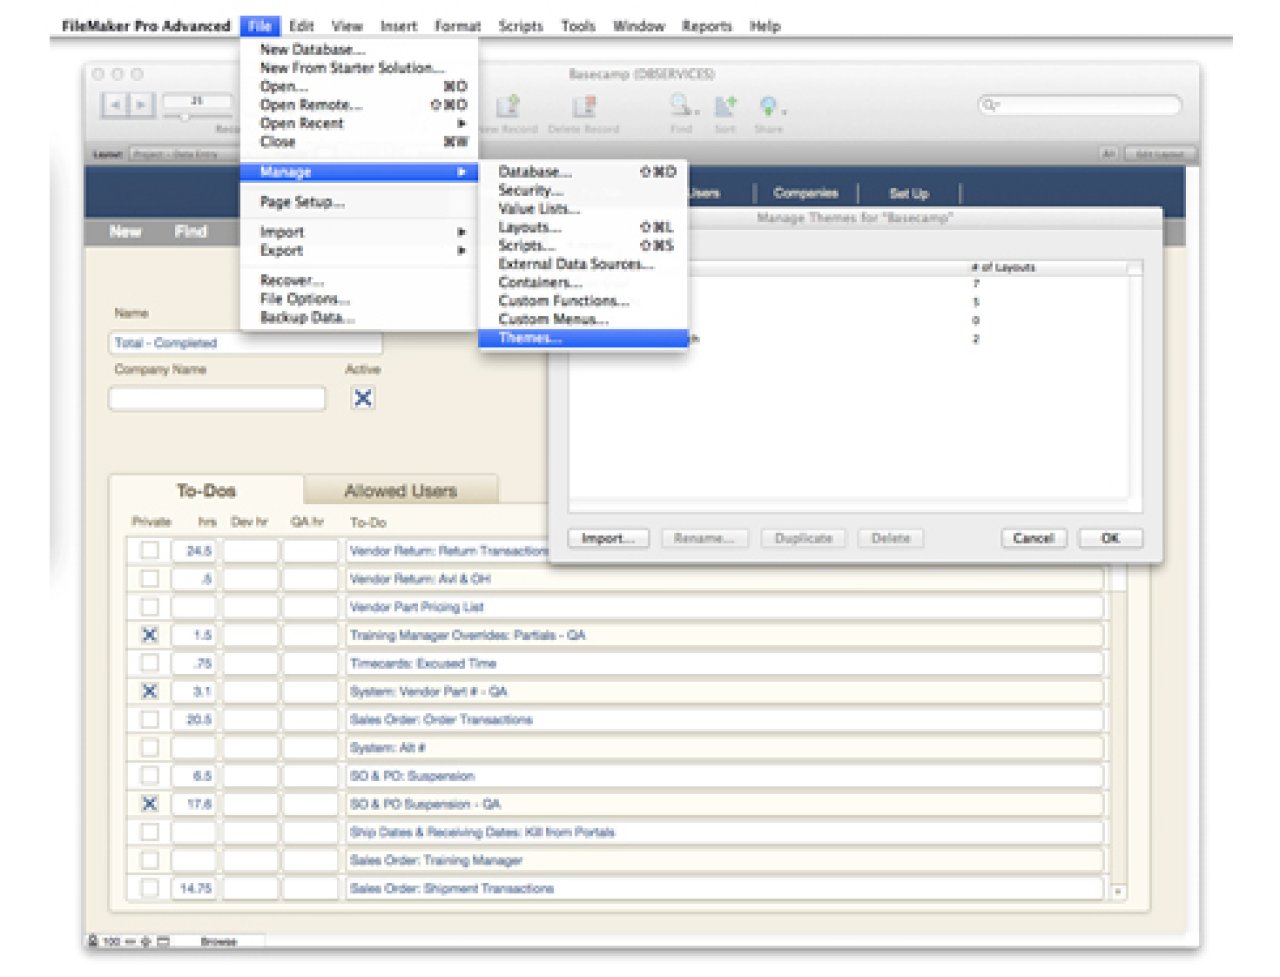
Task: Click the Name field Total - Completed
Action: click(x=245, y=343)
